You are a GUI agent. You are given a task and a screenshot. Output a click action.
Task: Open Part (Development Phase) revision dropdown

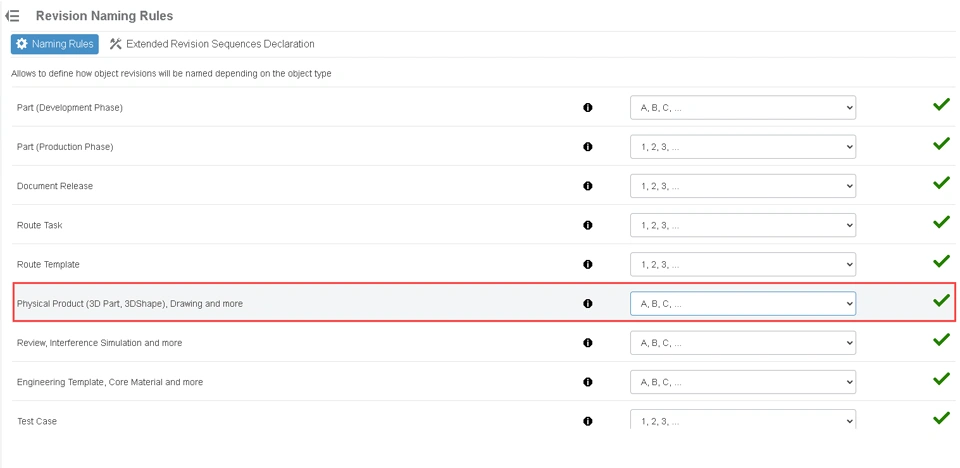coord(742,107)
